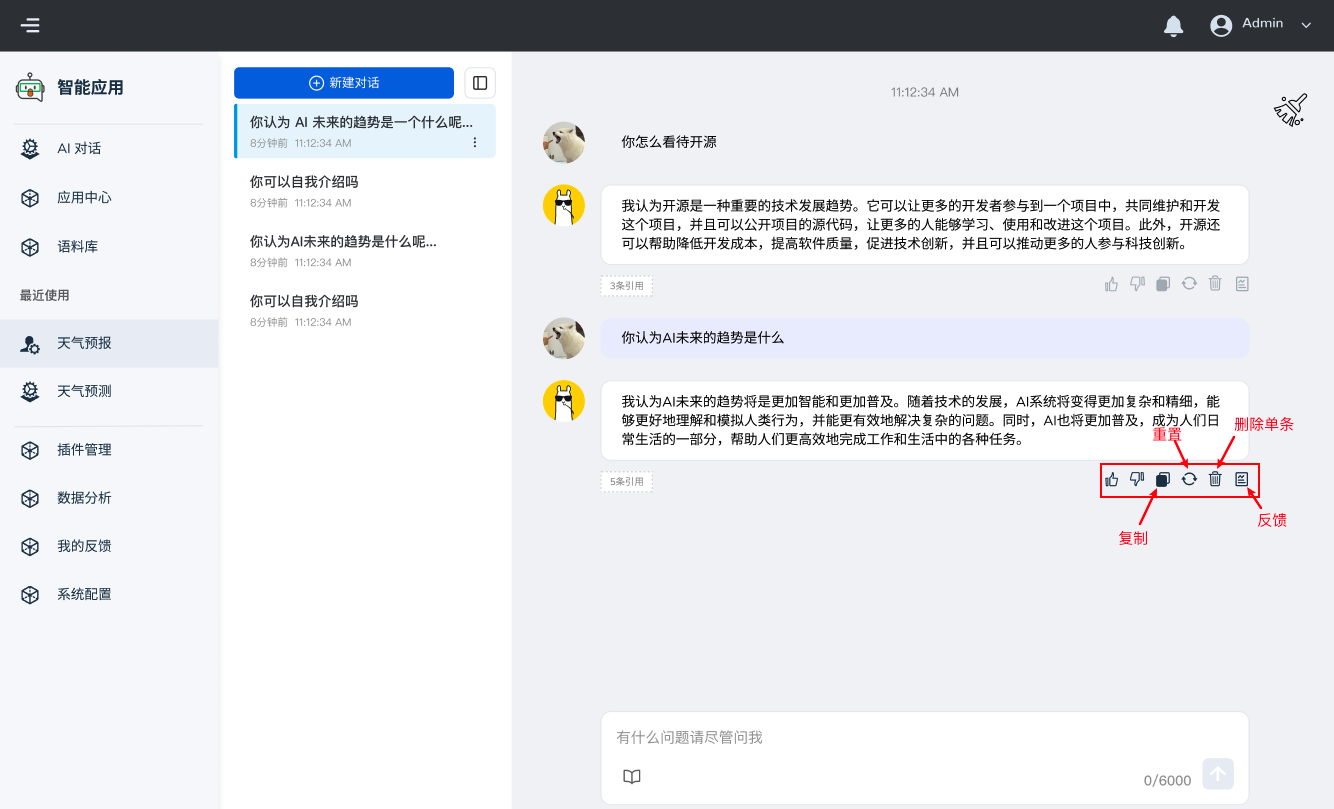Regenerate the open-source answer
The image size is (1334, 809).
point(1189,284)
